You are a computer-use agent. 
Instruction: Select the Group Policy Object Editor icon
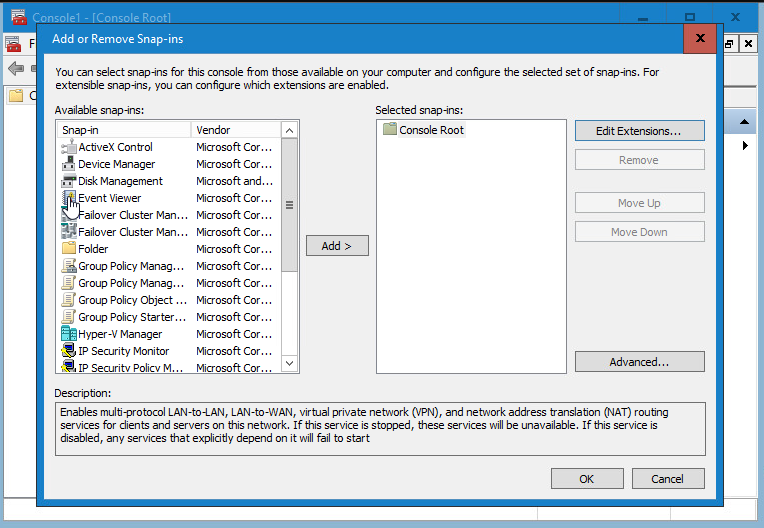pos(69,300)
